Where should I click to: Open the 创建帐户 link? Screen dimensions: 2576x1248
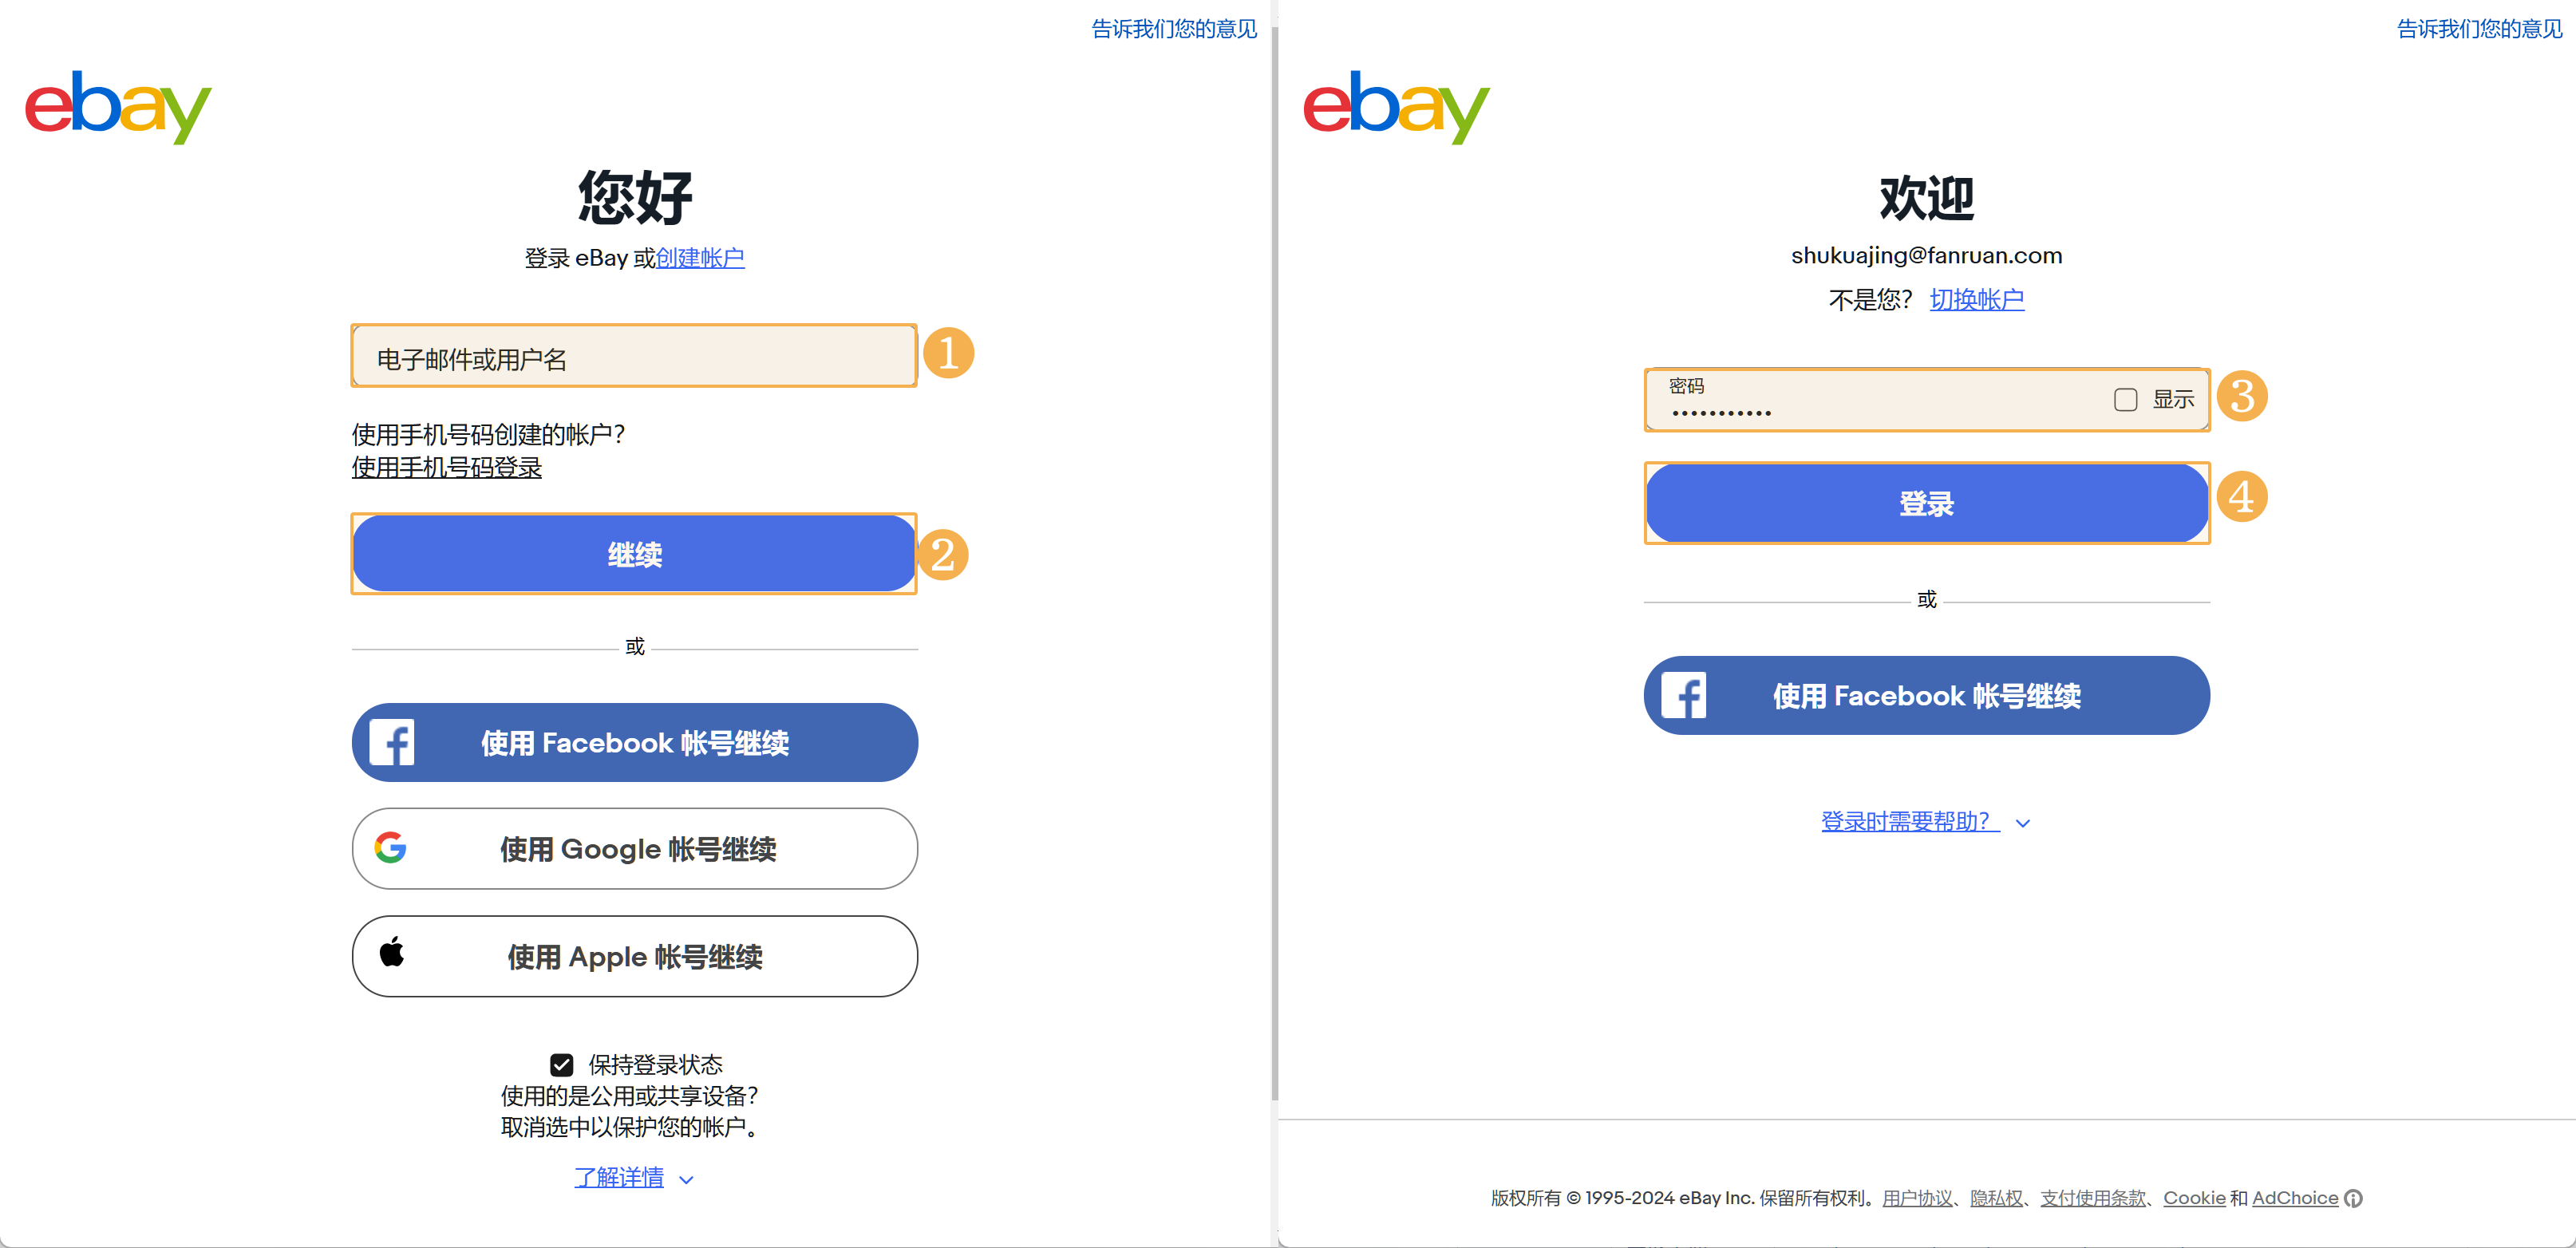pos(700,258)
